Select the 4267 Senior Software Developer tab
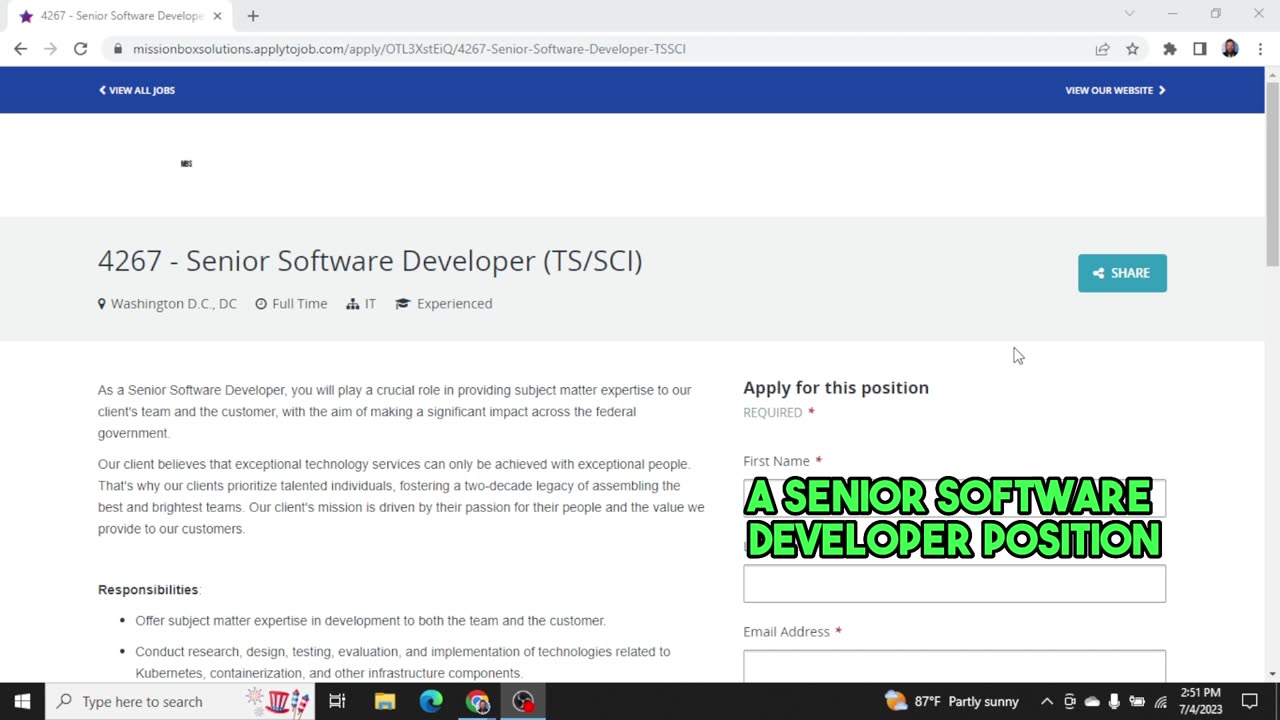 pos(121,16)
